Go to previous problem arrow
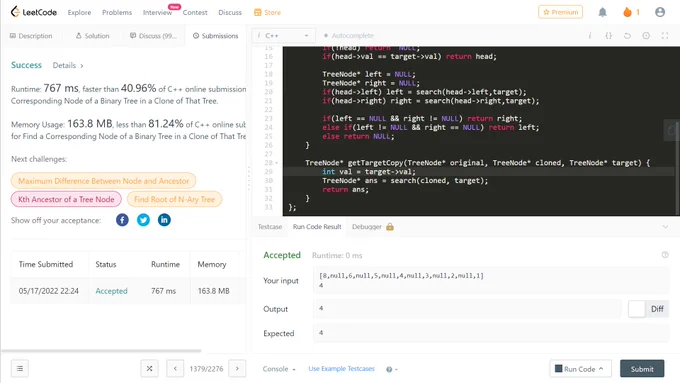The width and height of the screenshot is (680, 383). [x=175, y=369]
